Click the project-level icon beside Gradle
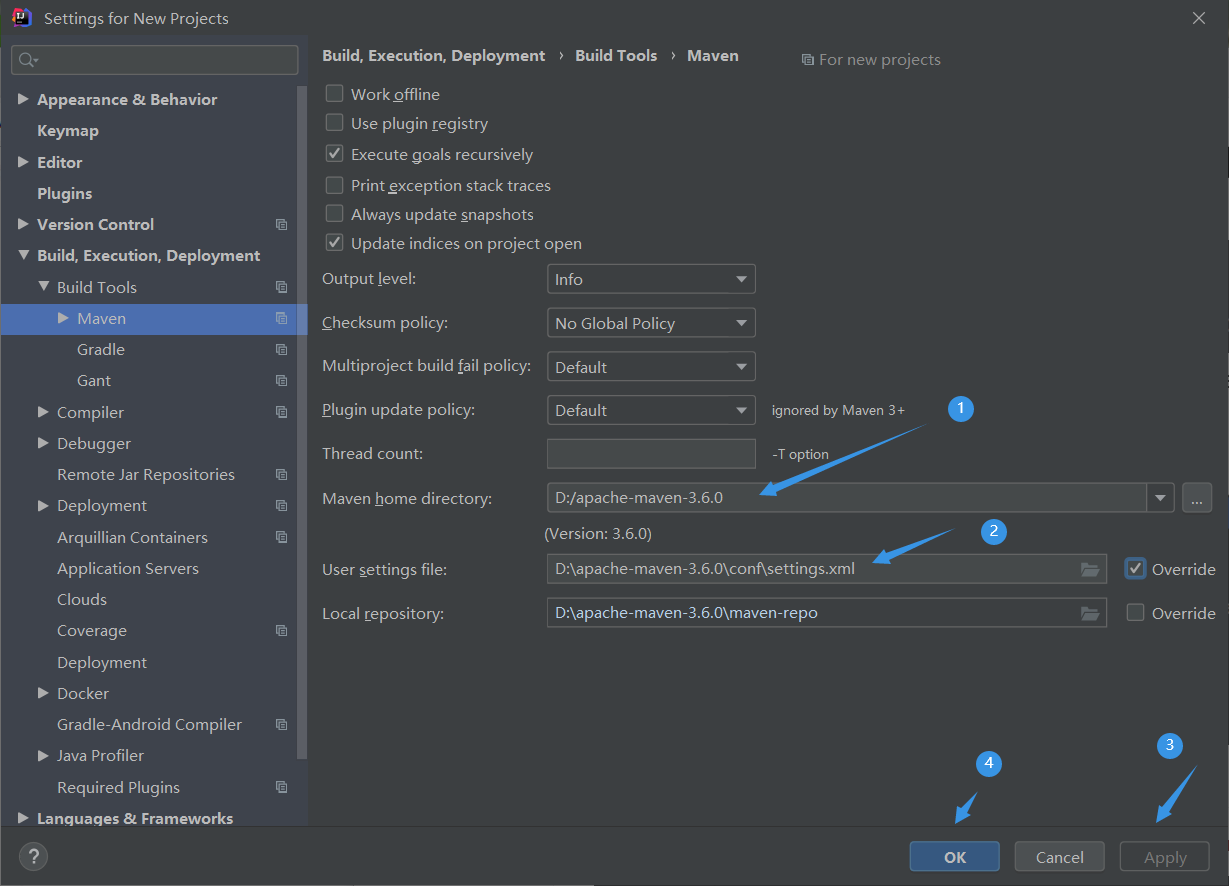This screenshot has width=1229, height=886. click(281, 350)
